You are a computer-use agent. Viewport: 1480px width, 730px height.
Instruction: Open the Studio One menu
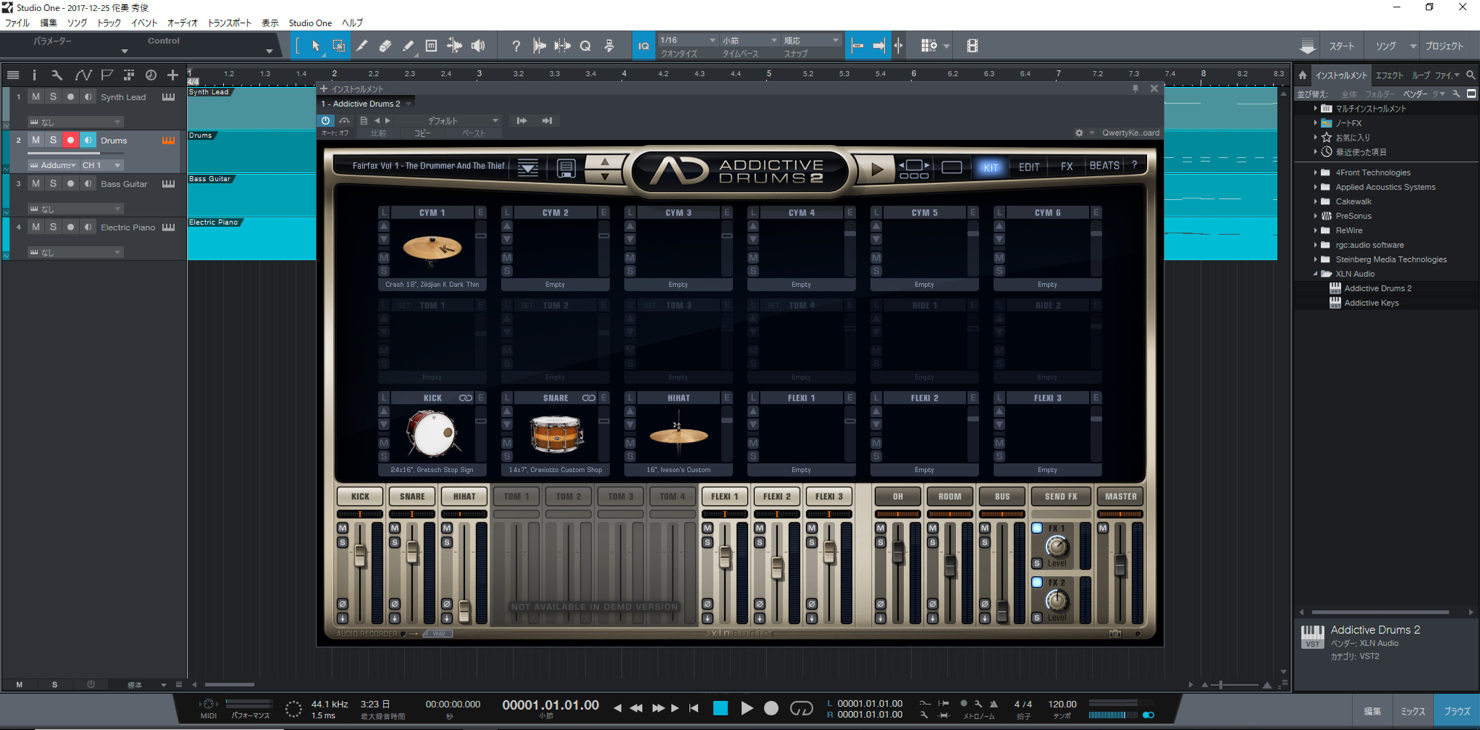[x=310, y=23]
